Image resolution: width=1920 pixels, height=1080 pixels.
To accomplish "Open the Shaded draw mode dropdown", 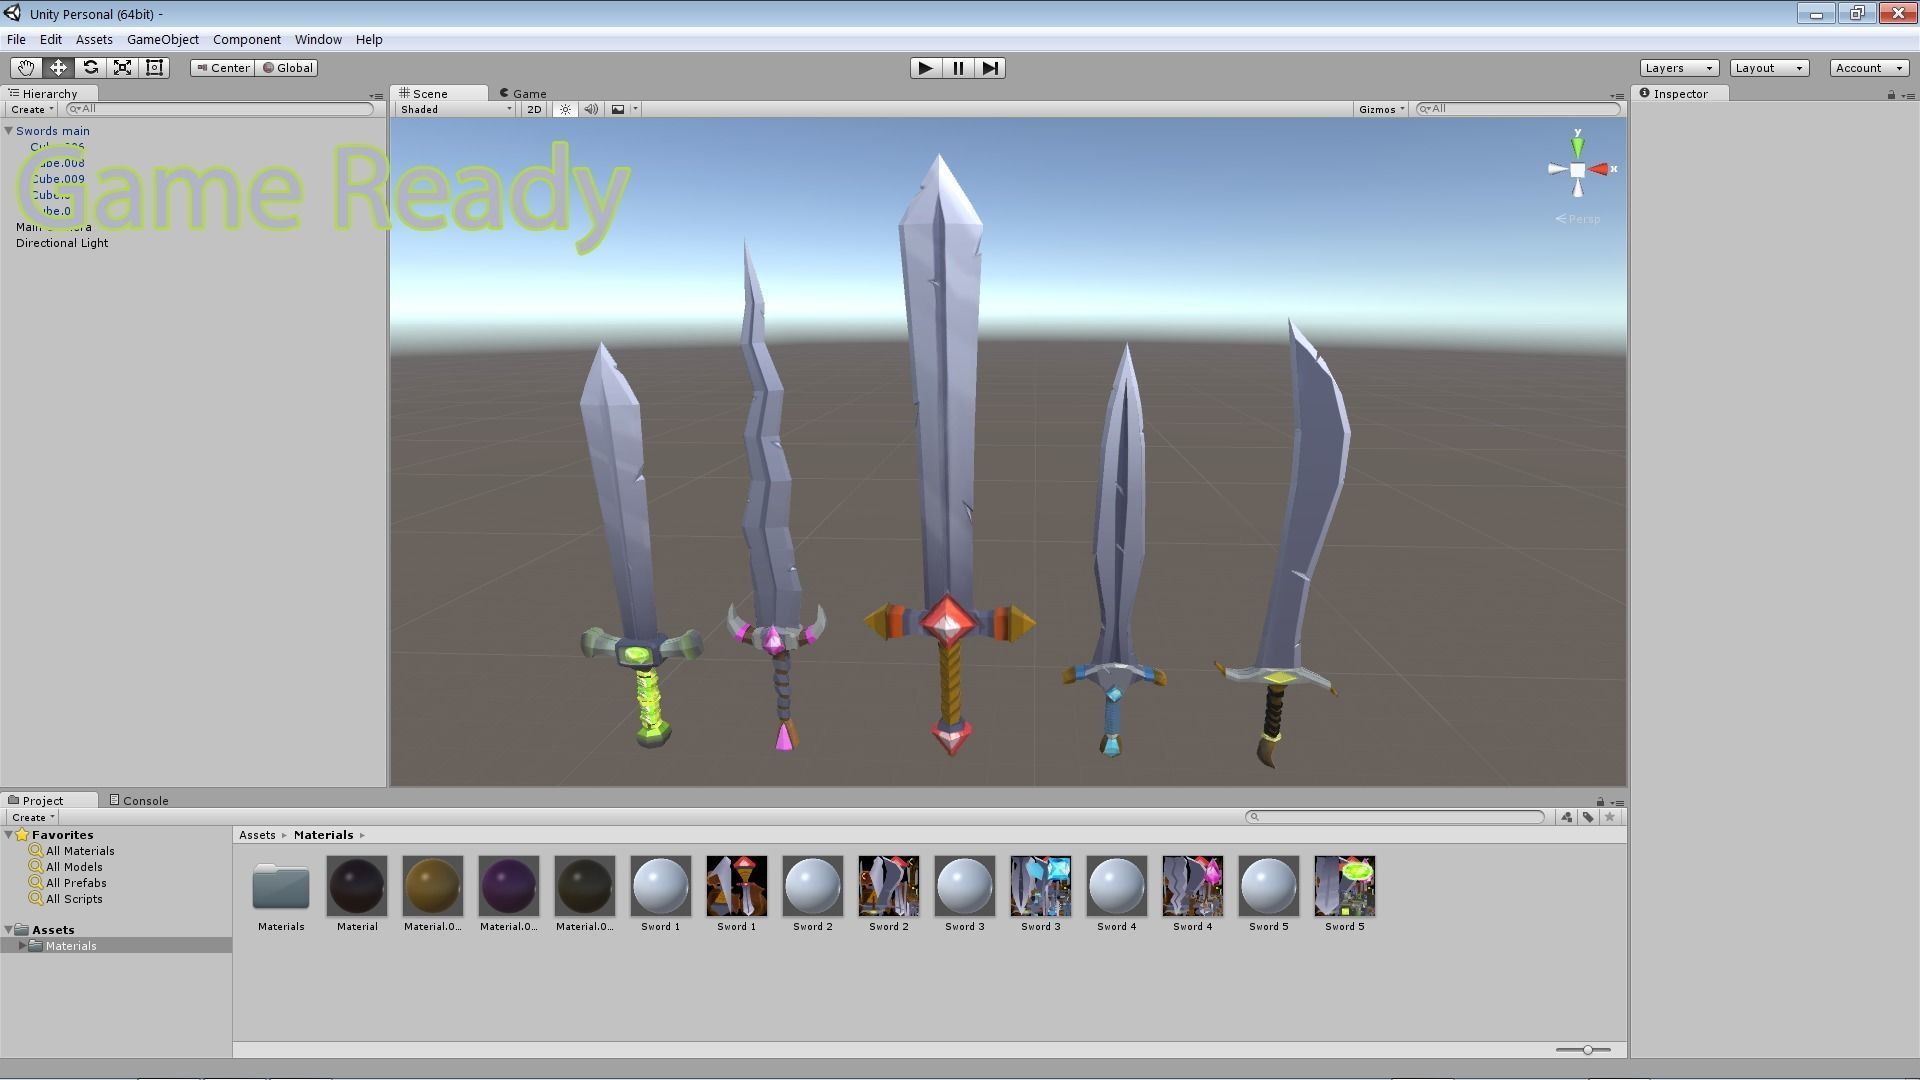I will tap(456, 109).
